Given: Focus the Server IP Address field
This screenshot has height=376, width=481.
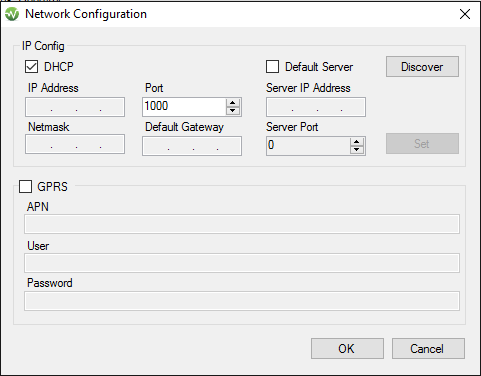Looking at the screenshot, I should tap(316, 107).
